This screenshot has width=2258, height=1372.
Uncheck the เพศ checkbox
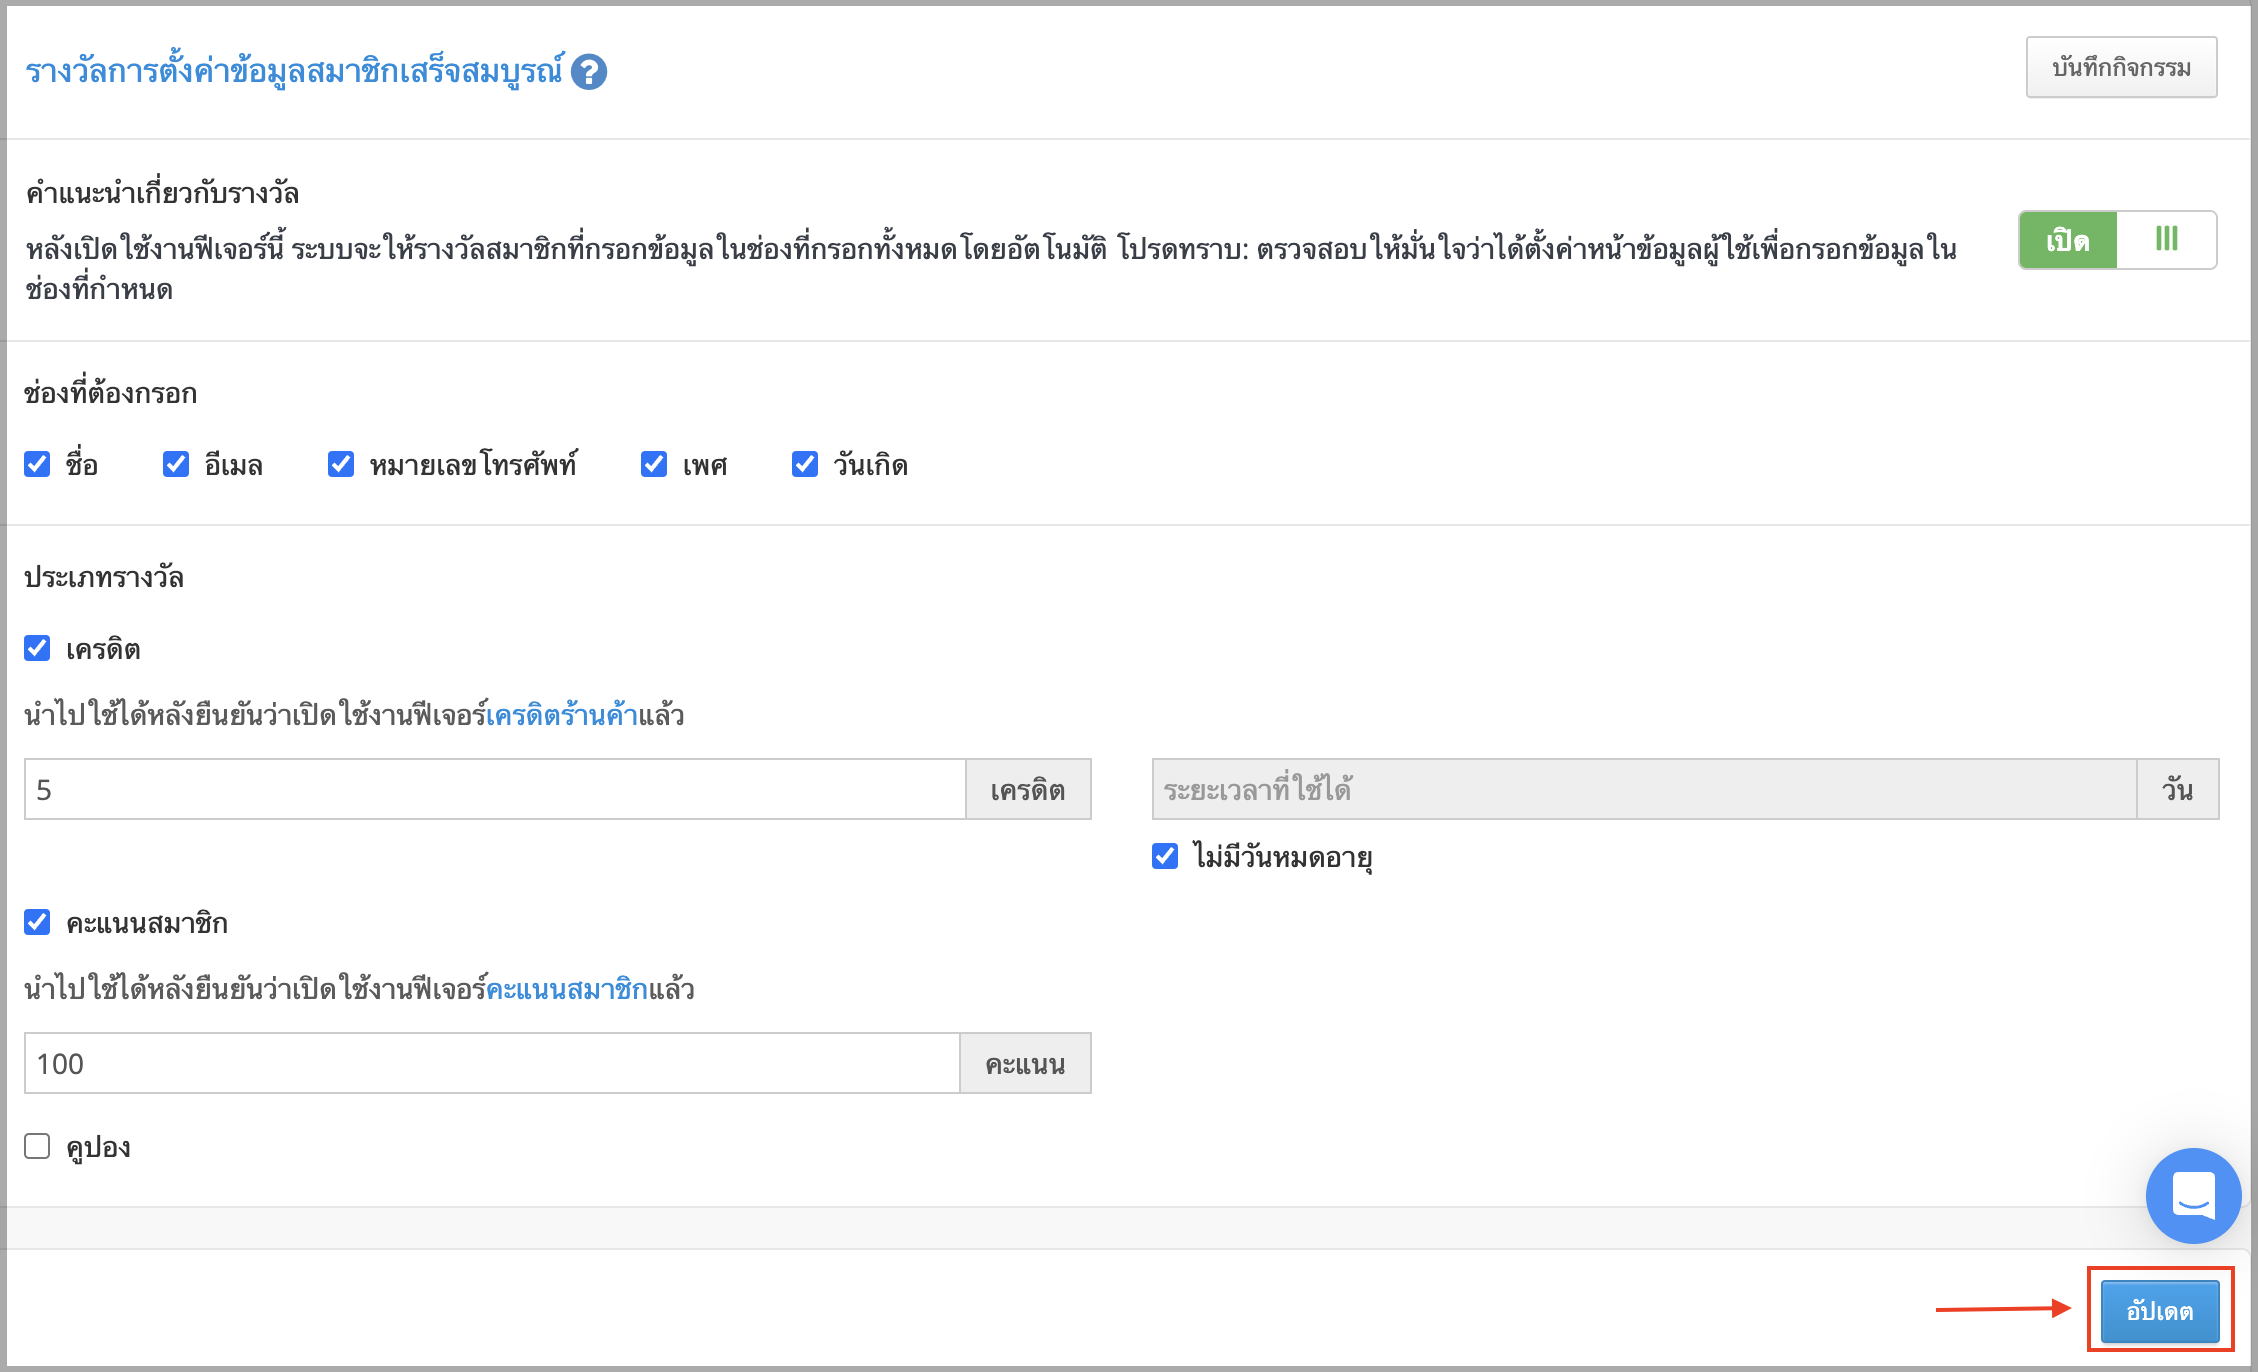654,464
